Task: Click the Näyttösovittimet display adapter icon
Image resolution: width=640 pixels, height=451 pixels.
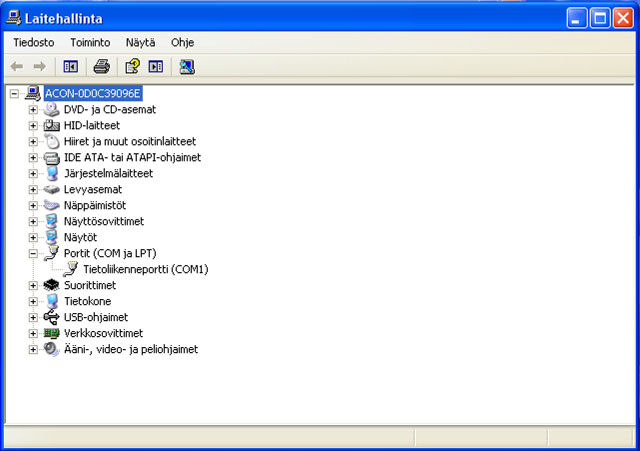Action: click(51, 221)
